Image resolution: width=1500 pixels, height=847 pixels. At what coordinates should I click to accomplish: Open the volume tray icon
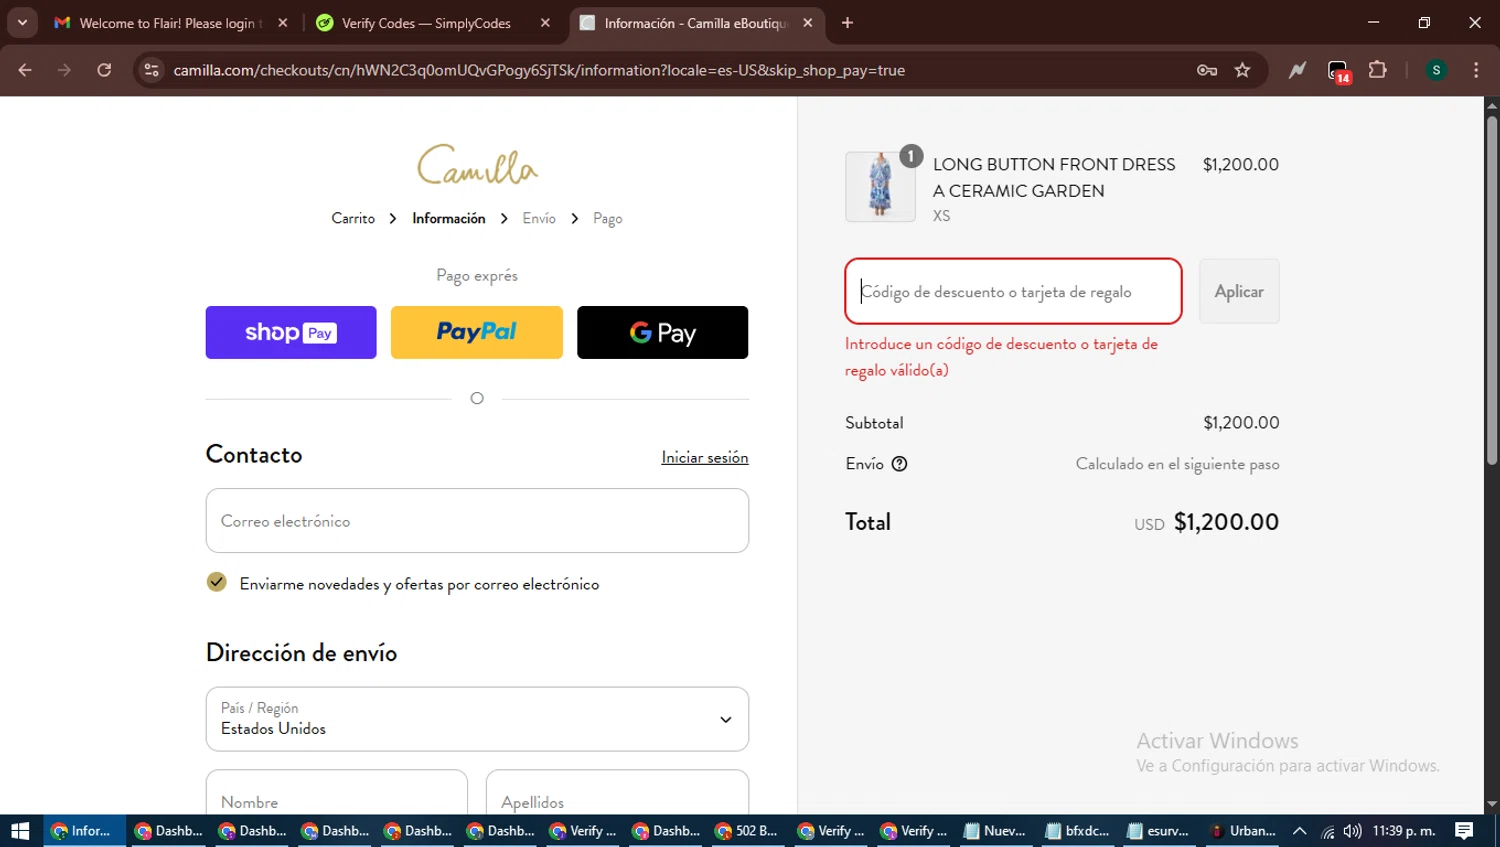click(1352, 831)
